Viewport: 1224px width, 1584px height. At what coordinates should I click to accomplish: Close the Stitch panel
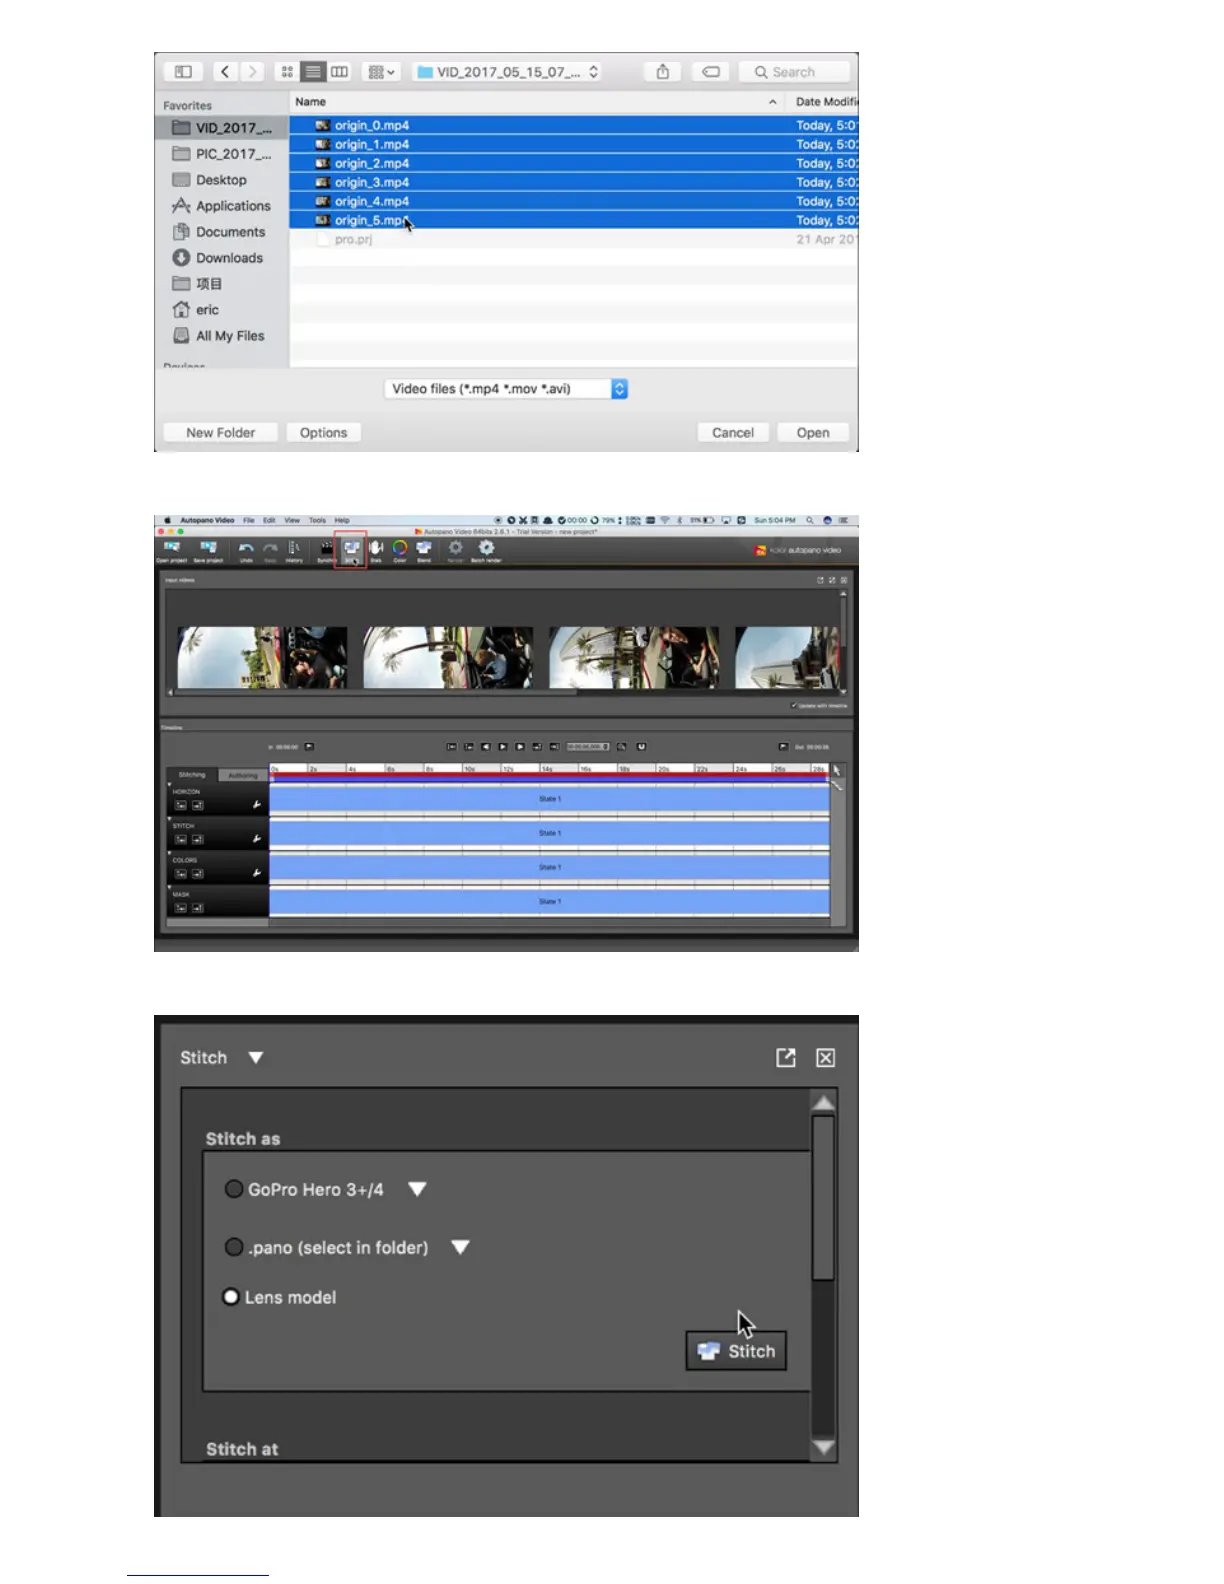tap(825, 1058)
